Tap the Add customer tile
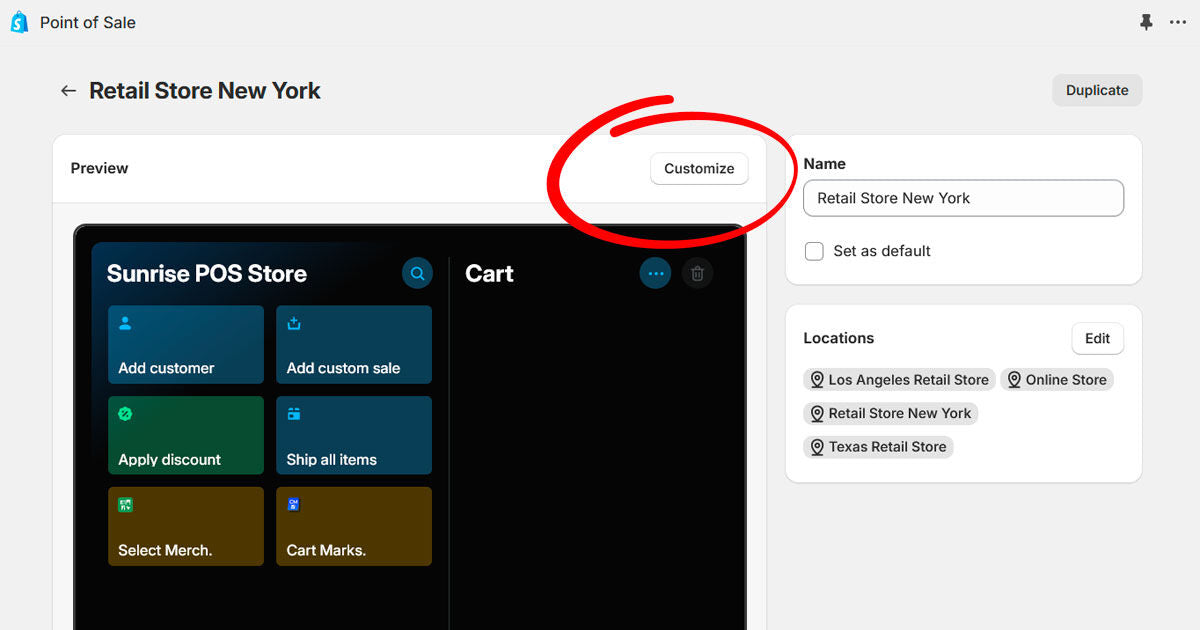This screenshot has width=1200, height=630. click(186, 344)
